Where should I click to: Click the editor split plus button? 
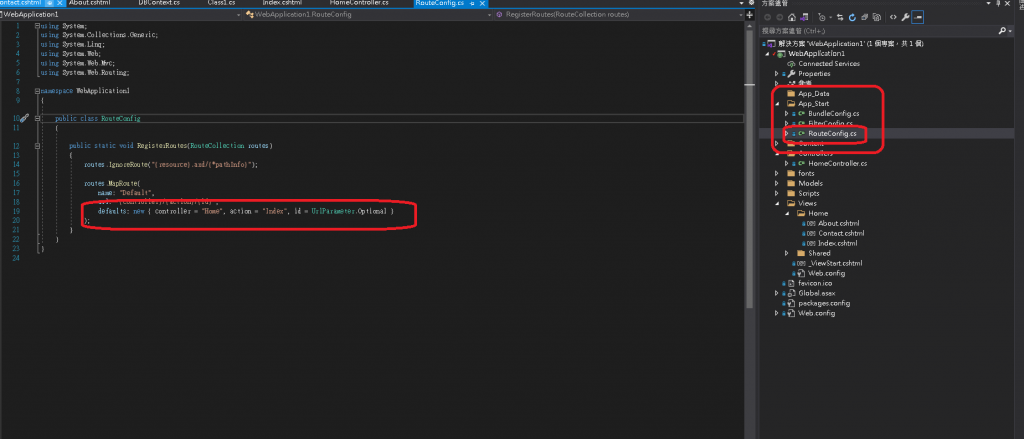750,14
